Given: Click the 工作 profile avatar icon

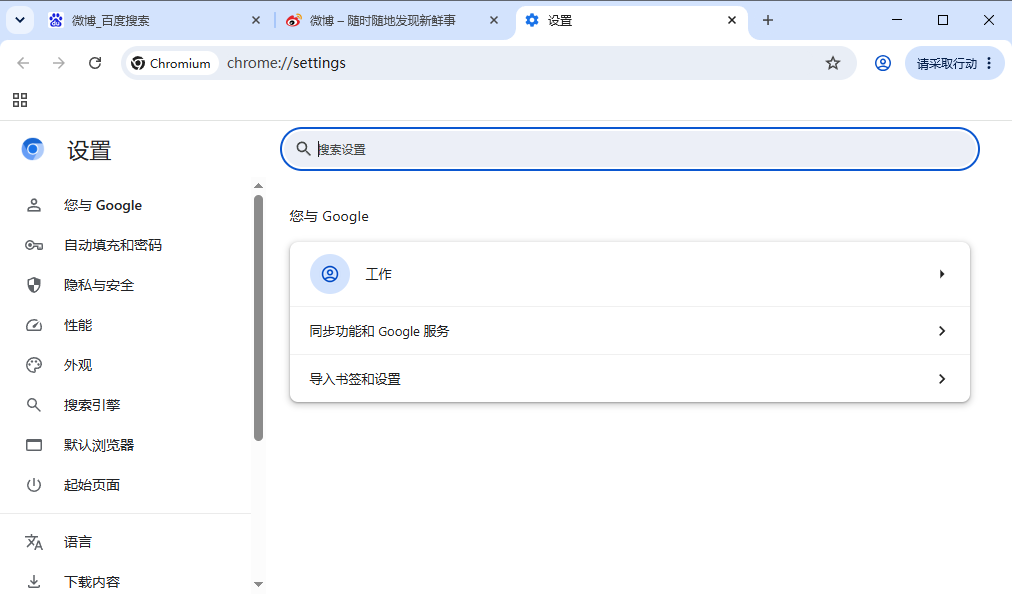Looking at the screenshot, I should point(330,274).
